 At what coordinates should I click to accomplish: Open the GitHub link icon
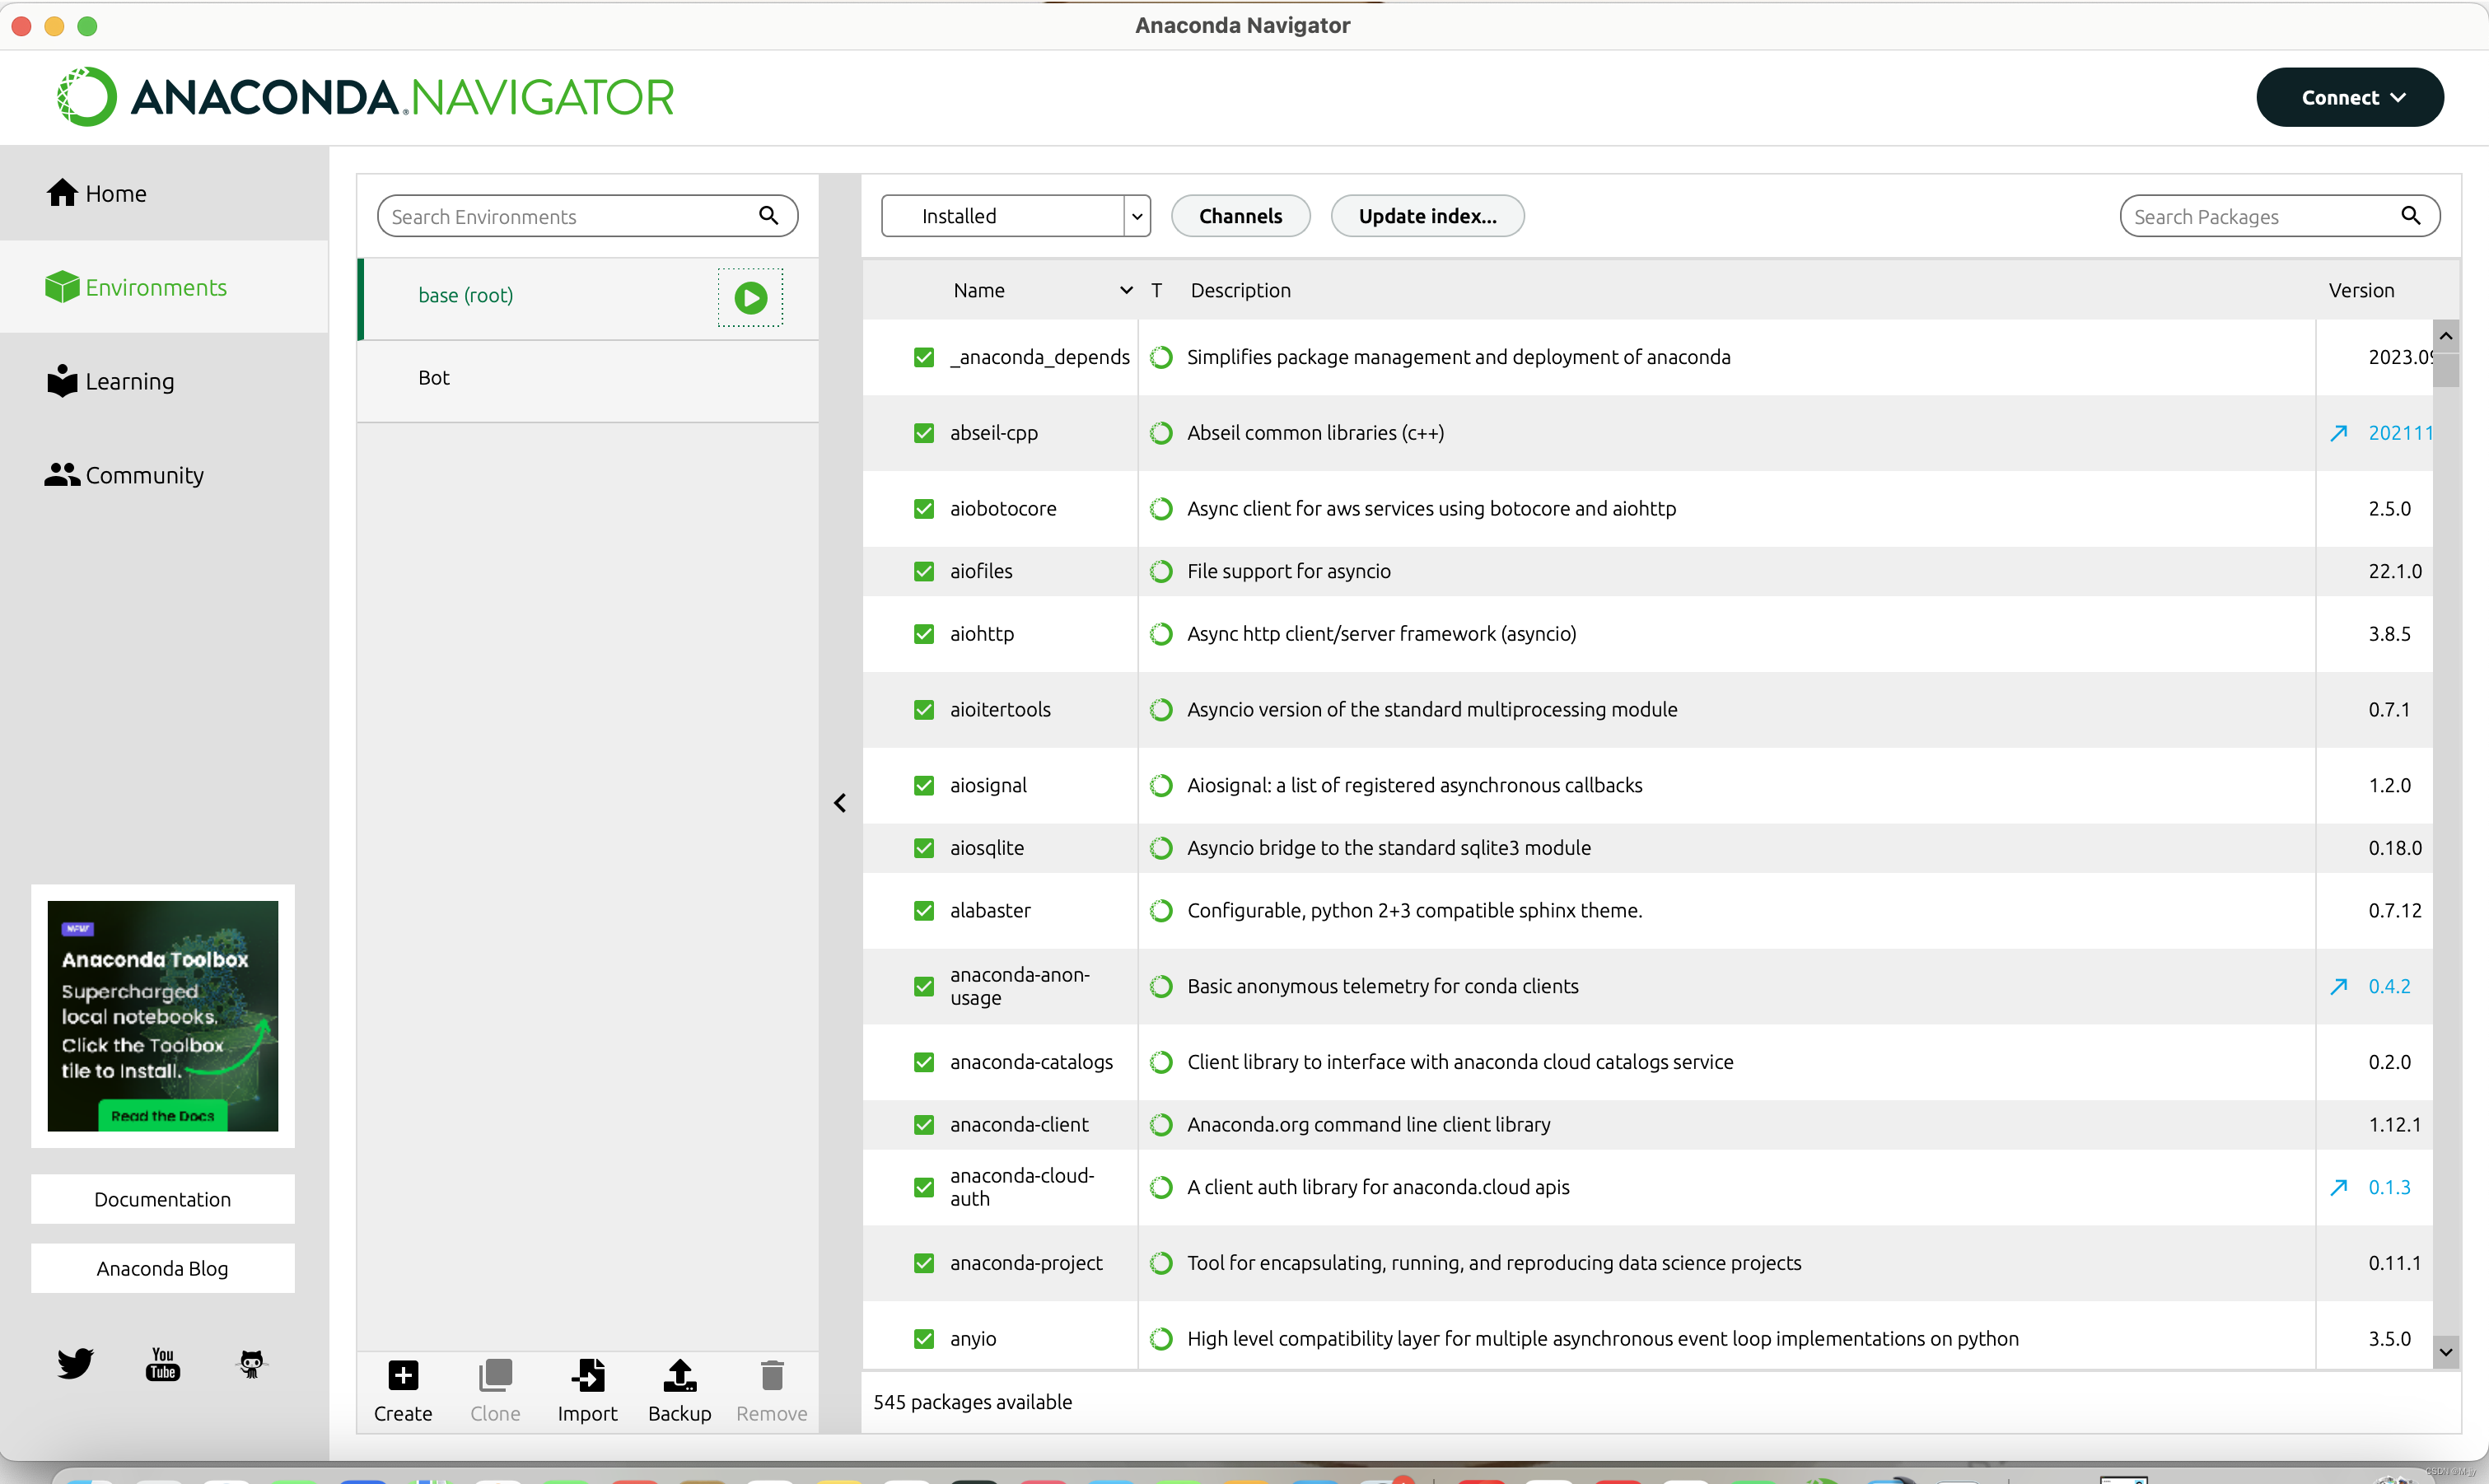coord(251,1363)
